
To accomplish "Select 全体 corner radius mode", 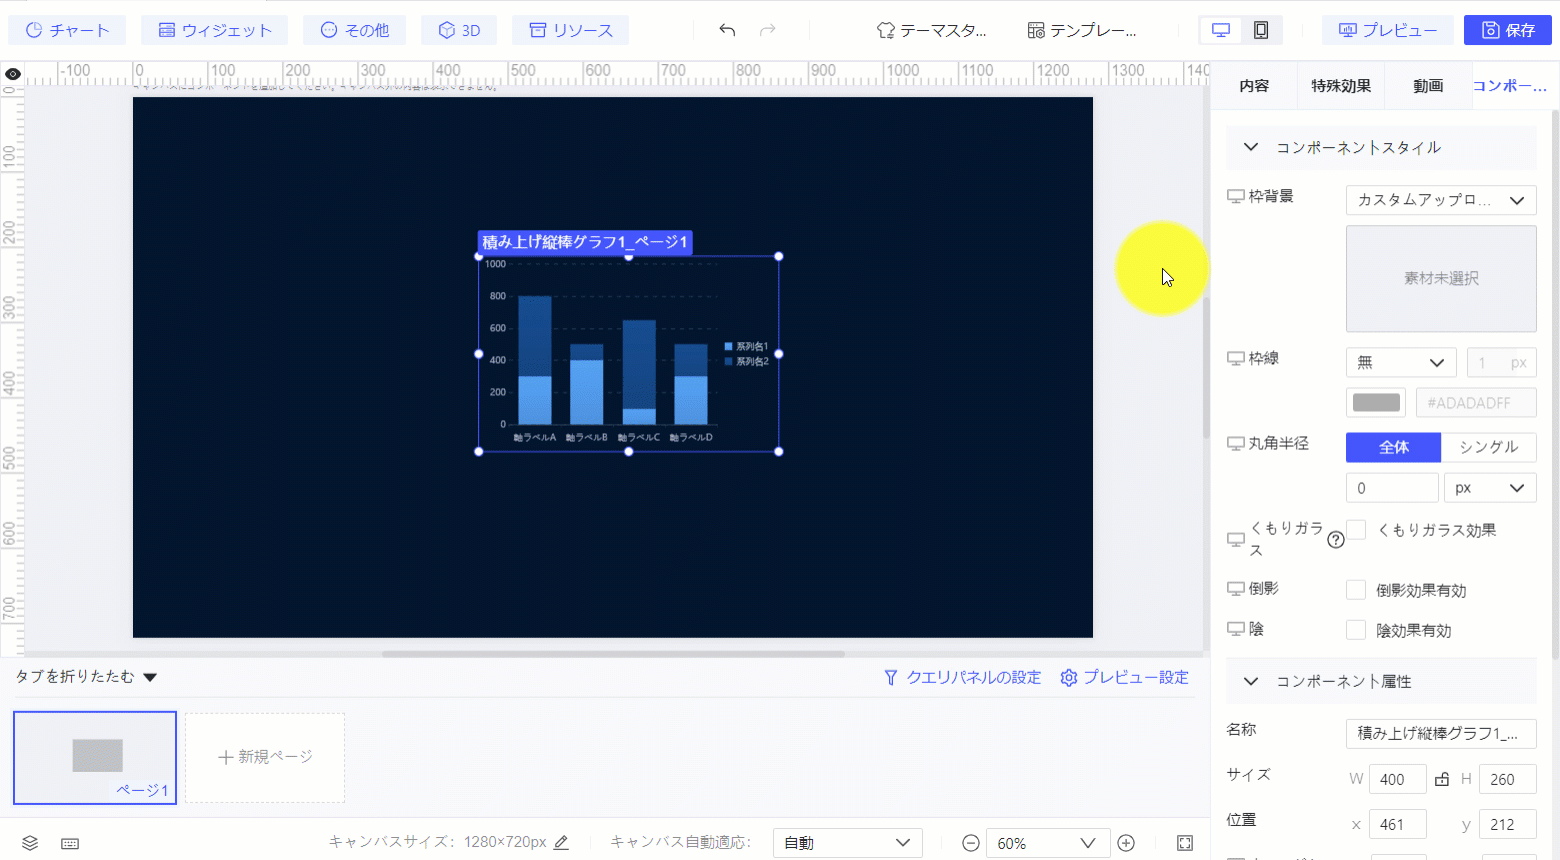I will pos(1393,447).
